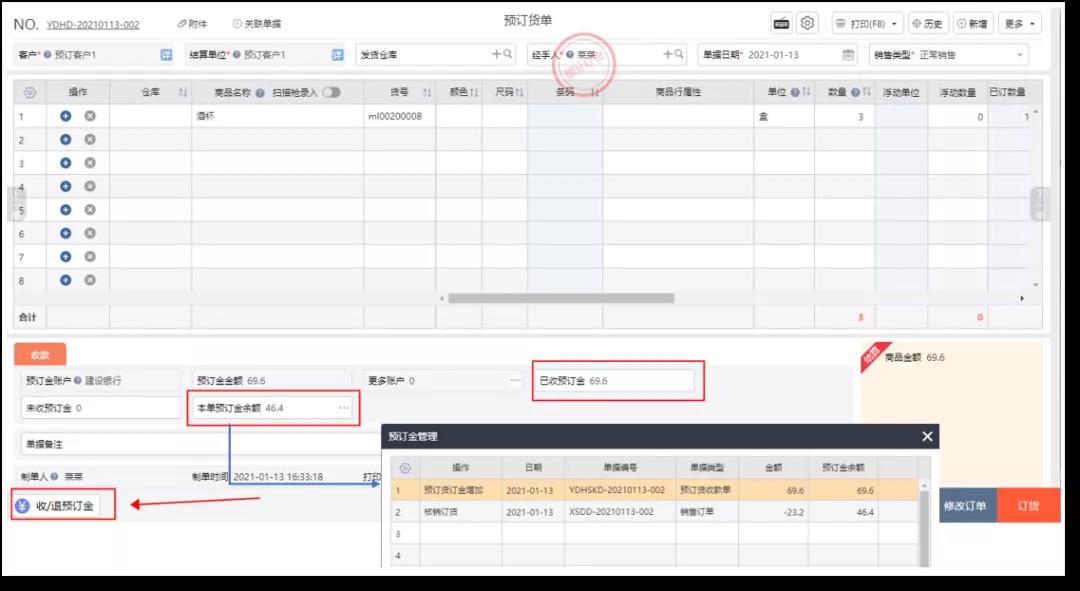Expand the 销售类型 combo box
Screen dimensions: 1080x591
tap(948, 54)
